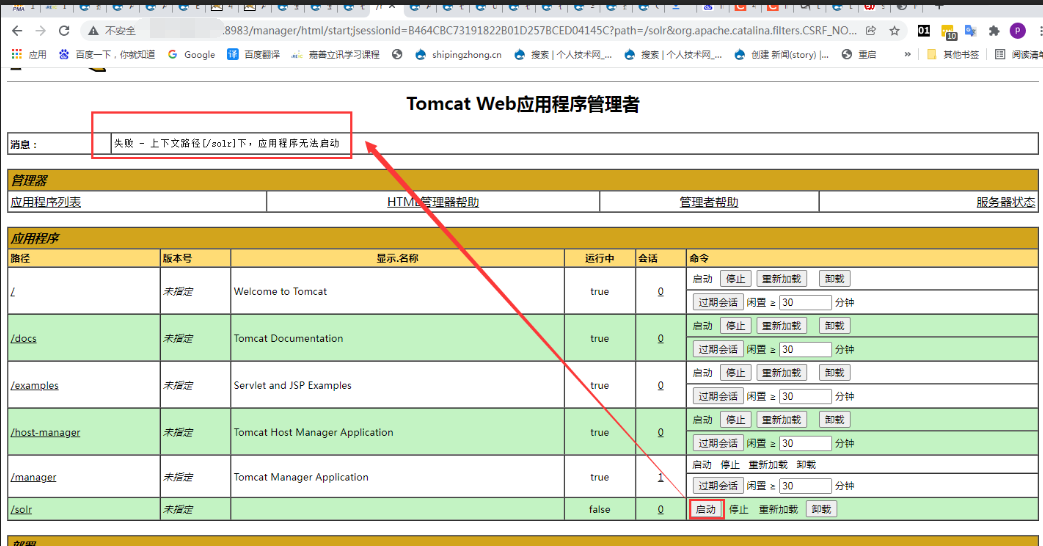Click 卸载 for Tomcat Host Manager Application
Screen dimensions: 1043x546
click(x=835, y=420)
